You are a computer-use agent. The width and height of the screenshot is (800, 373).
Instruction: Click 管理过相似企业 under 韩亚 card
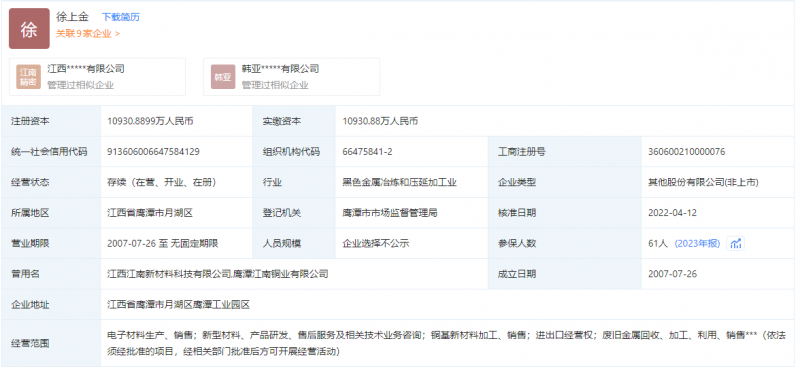pyautogui.click(x=275, y=85)
